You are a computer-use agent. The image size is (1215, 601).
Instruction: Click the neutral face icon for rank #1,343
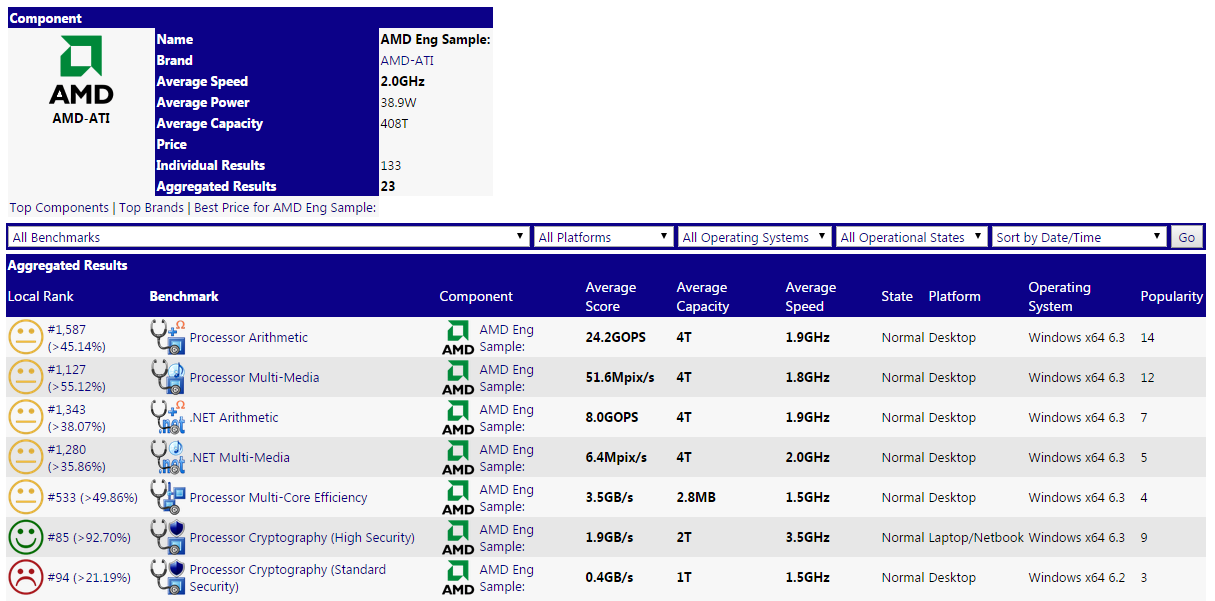(x=26, y=417)
